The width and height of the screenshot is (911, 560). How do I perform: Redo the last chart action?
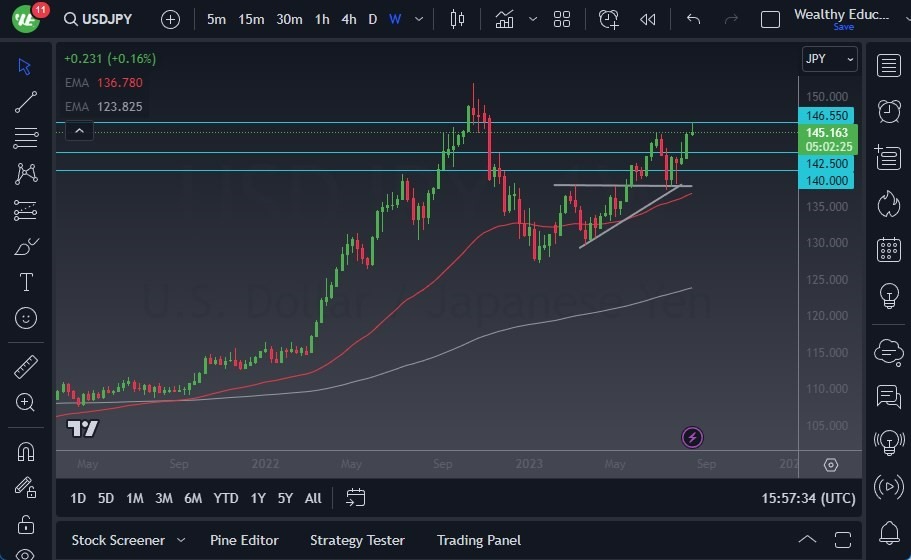pos(731,19)
